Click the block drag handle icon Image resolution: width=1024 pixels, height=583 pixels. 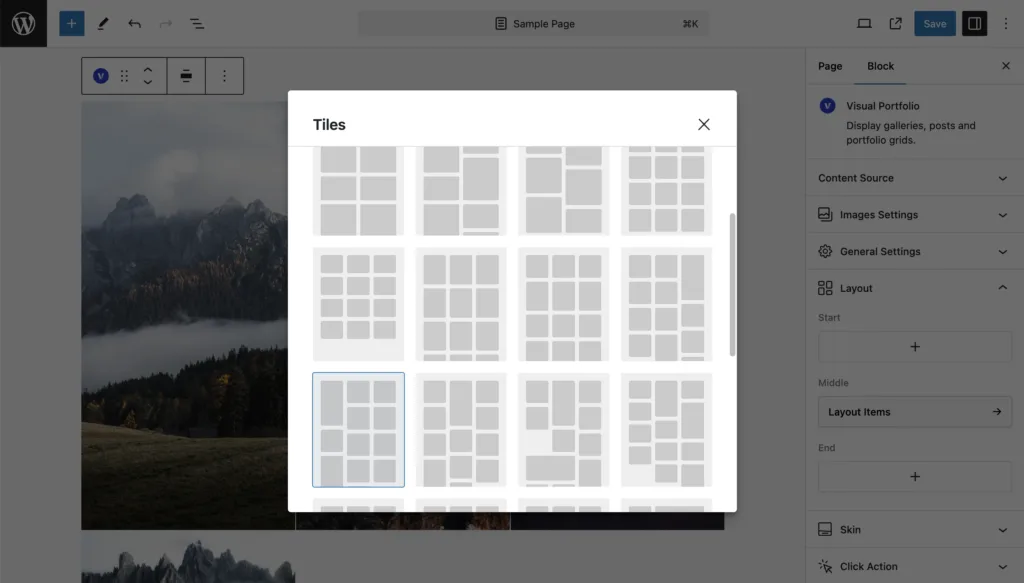124,76
